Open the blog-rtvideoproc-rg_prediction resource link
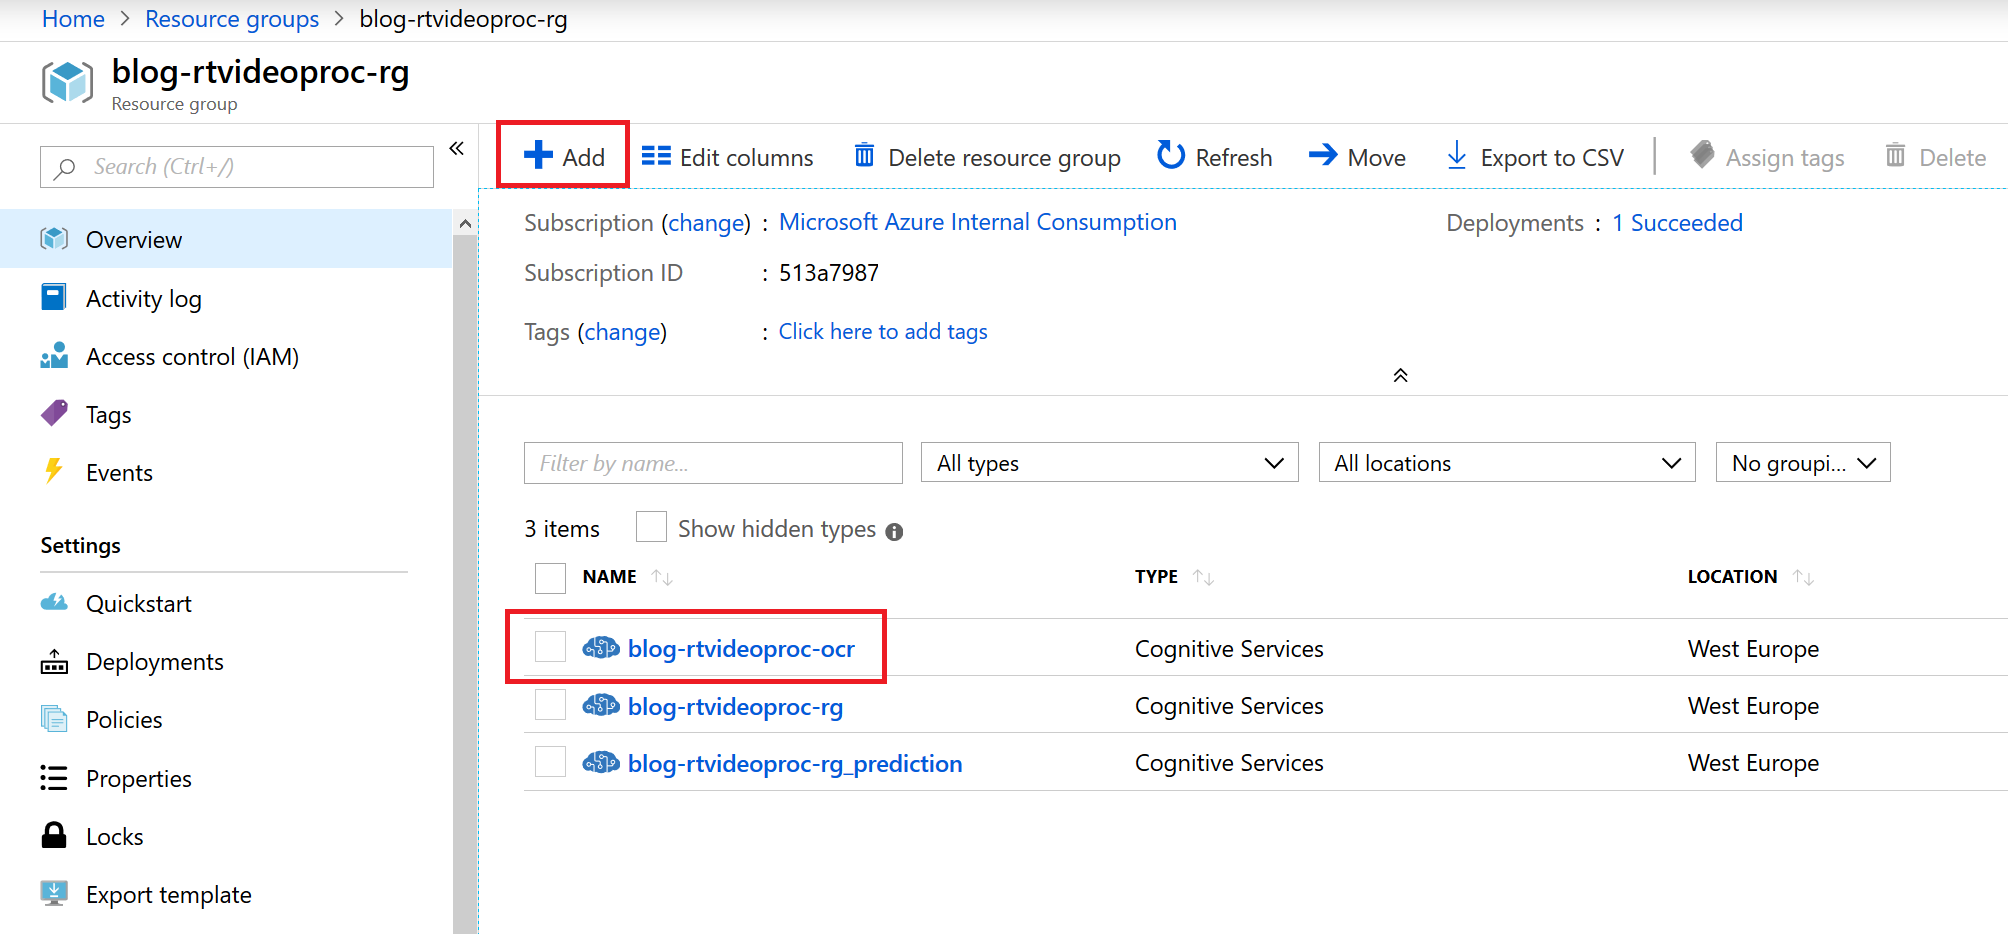 tap(794, 764)
